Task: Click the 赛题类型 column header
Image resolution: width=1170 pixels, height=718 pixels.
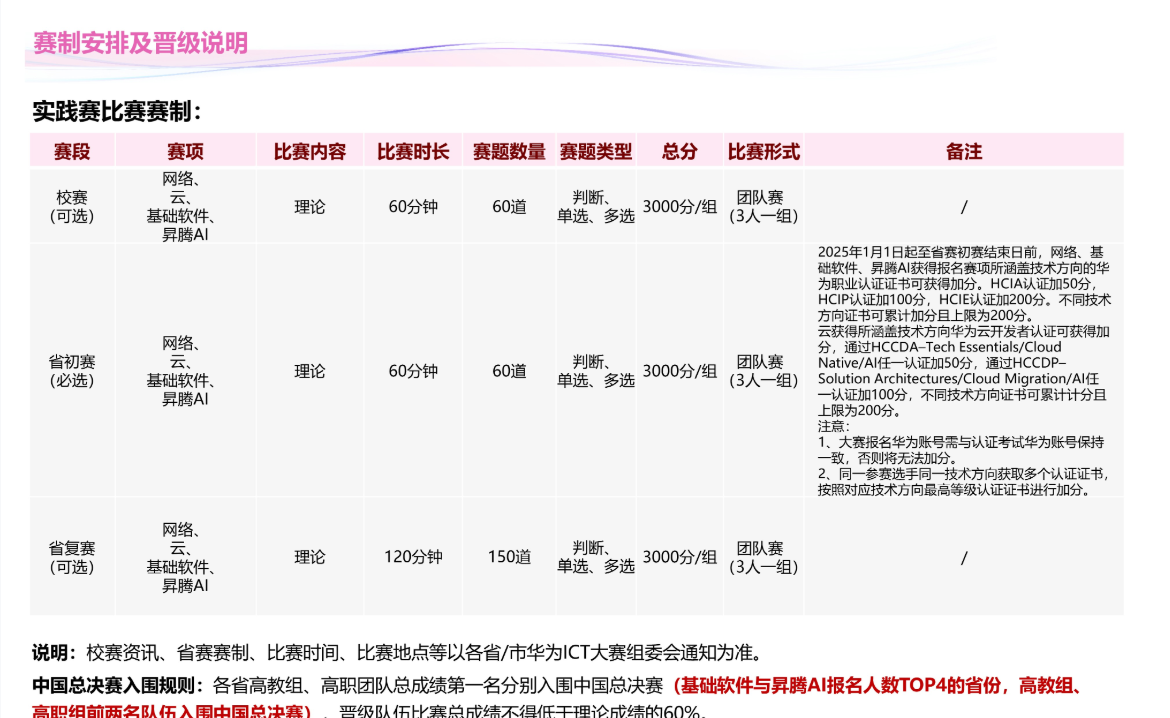Action: [595, 151]
